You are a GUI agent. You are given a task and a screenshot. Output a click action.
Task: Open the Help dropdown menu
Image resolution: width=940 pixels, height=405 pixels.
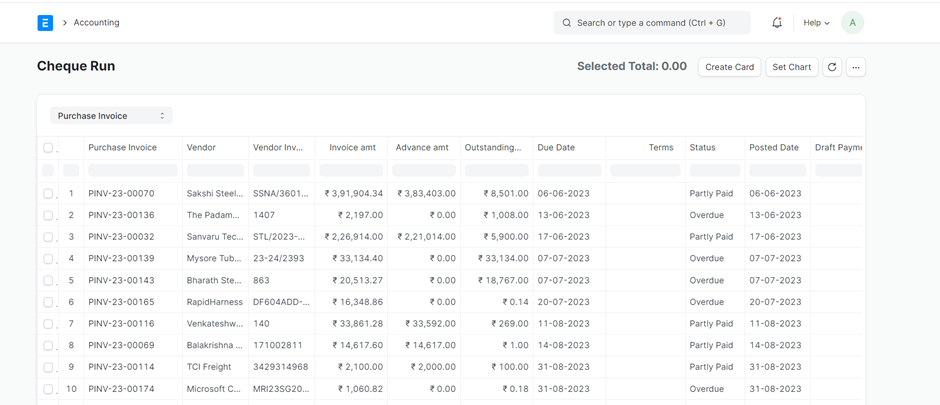pos(816,23)
